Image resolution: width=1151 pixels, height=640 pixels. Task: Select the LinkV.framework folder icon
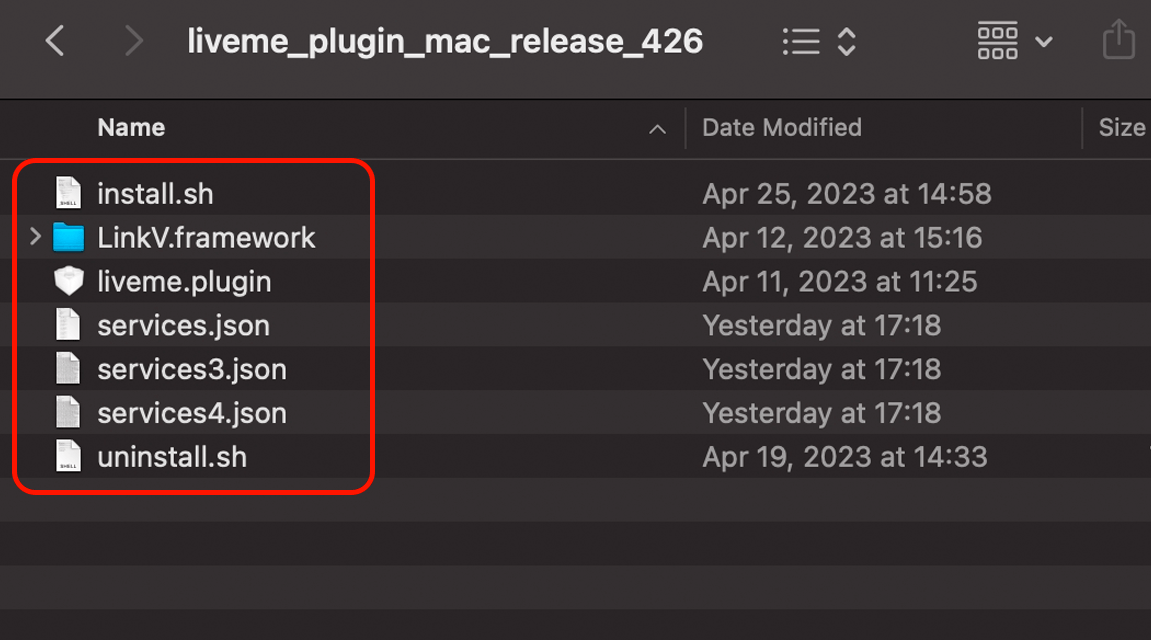tap(69, 237)
